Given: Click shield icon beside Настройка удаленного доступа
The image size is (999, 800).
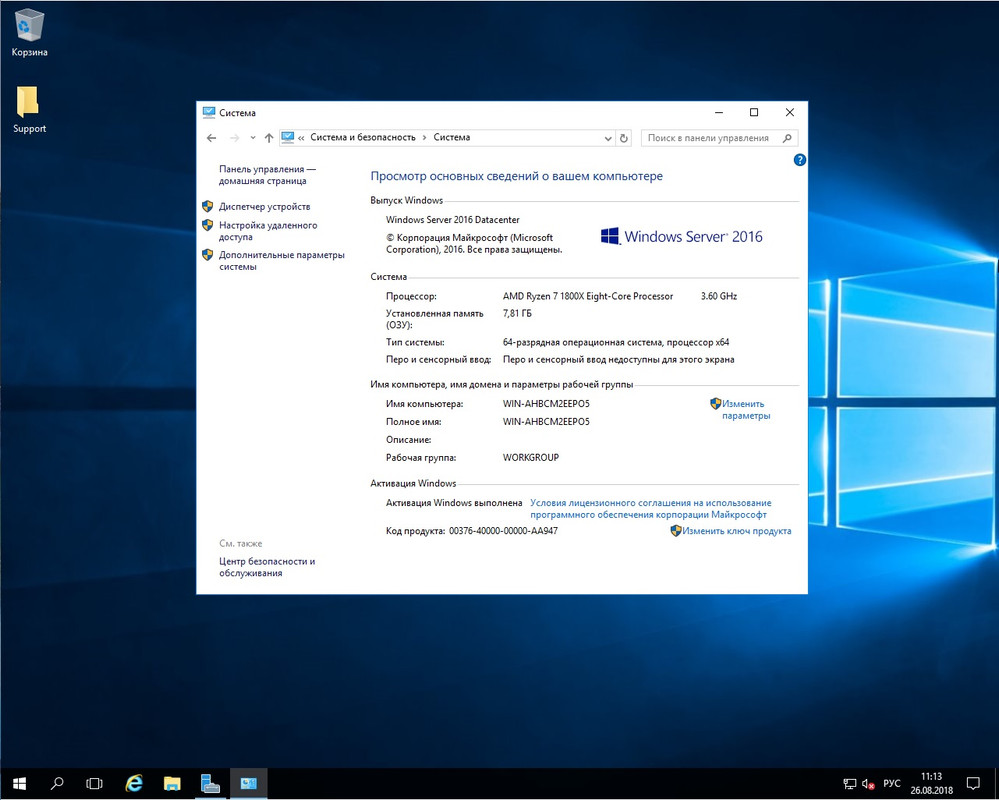Looking at the screenshot, I should 207,225.
